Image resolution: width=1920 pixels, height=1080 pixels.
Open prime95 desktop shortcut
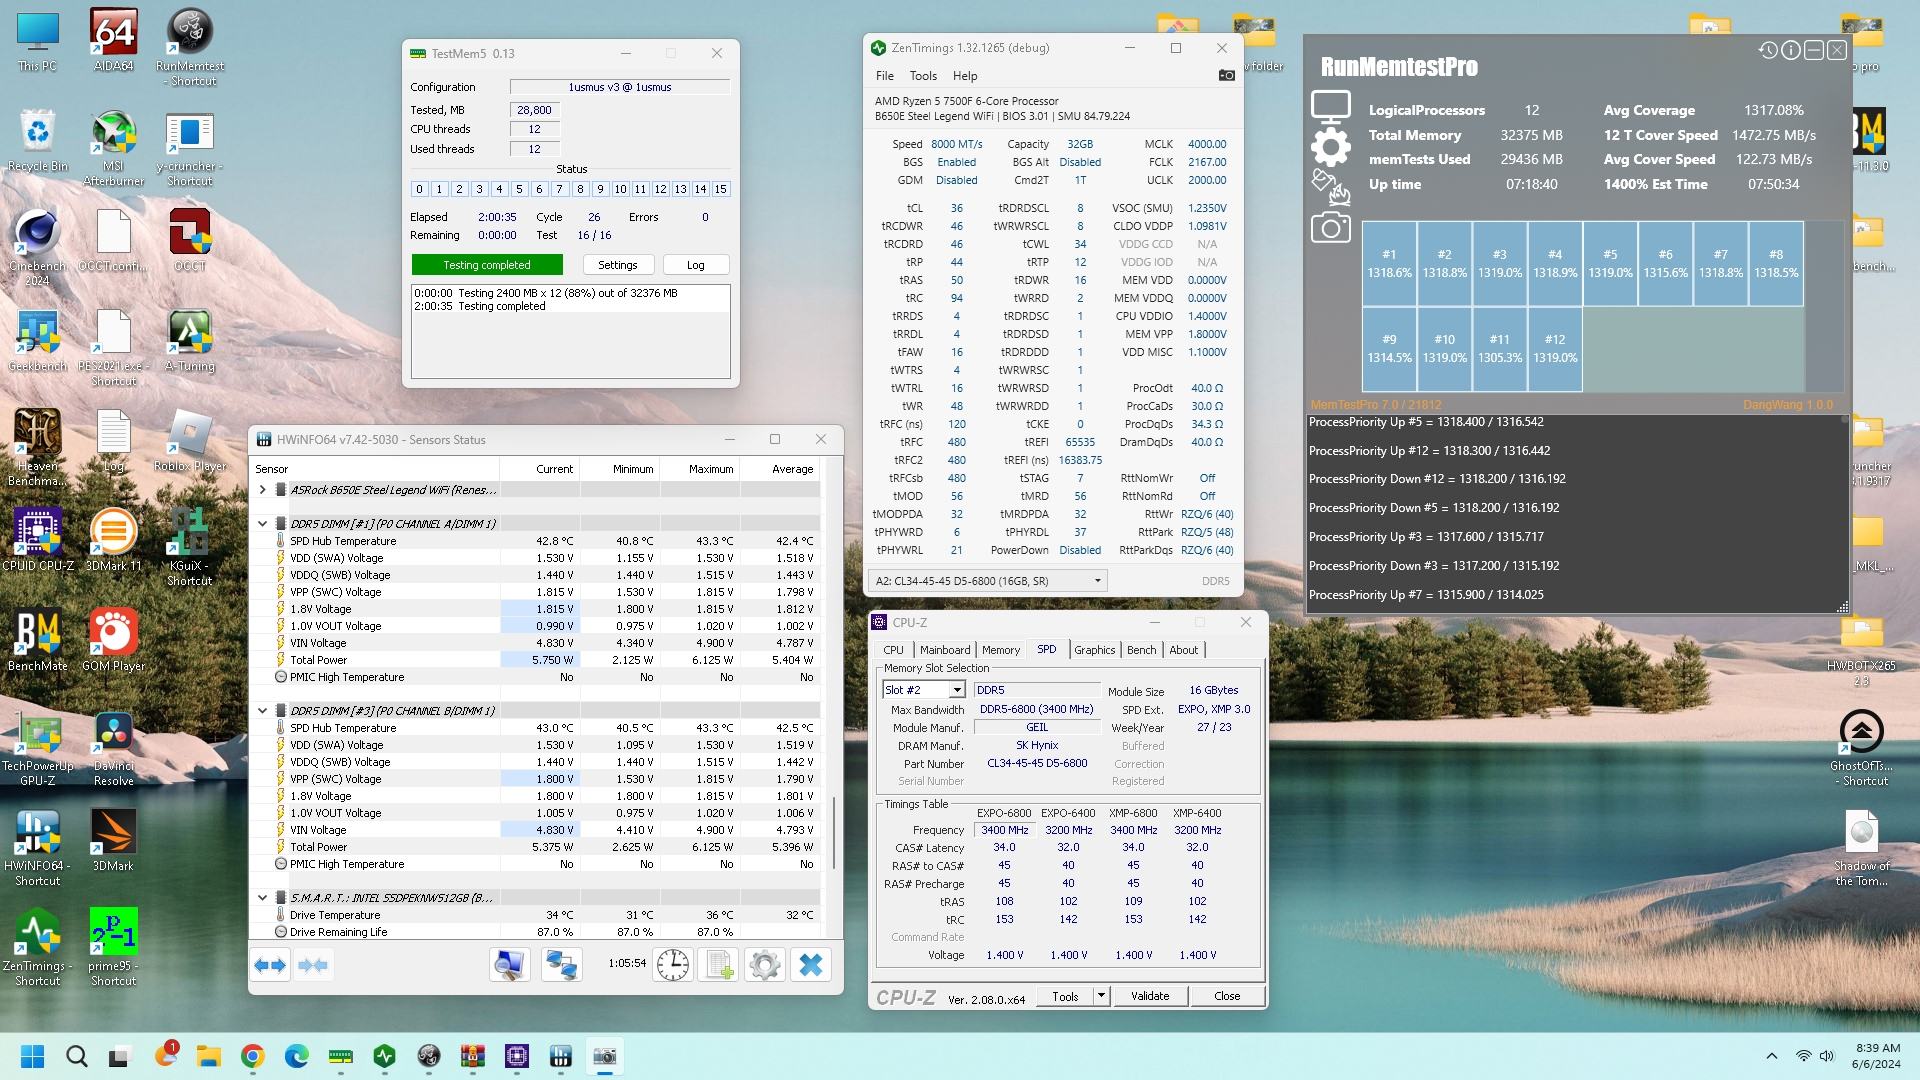click(114, 947)
